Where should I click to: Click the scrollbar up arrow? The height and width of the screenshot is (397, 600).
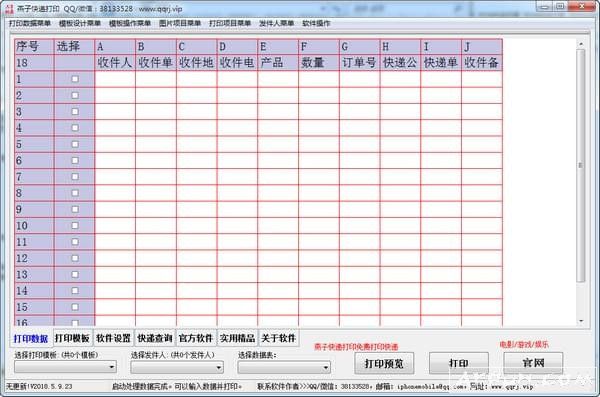click(x=581, y=44)
